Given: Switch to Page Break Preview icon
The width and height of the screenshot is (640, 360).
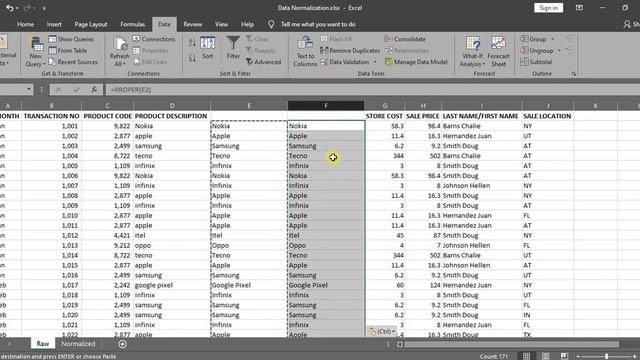Looking at the screenshot, I should coord(564,356).
